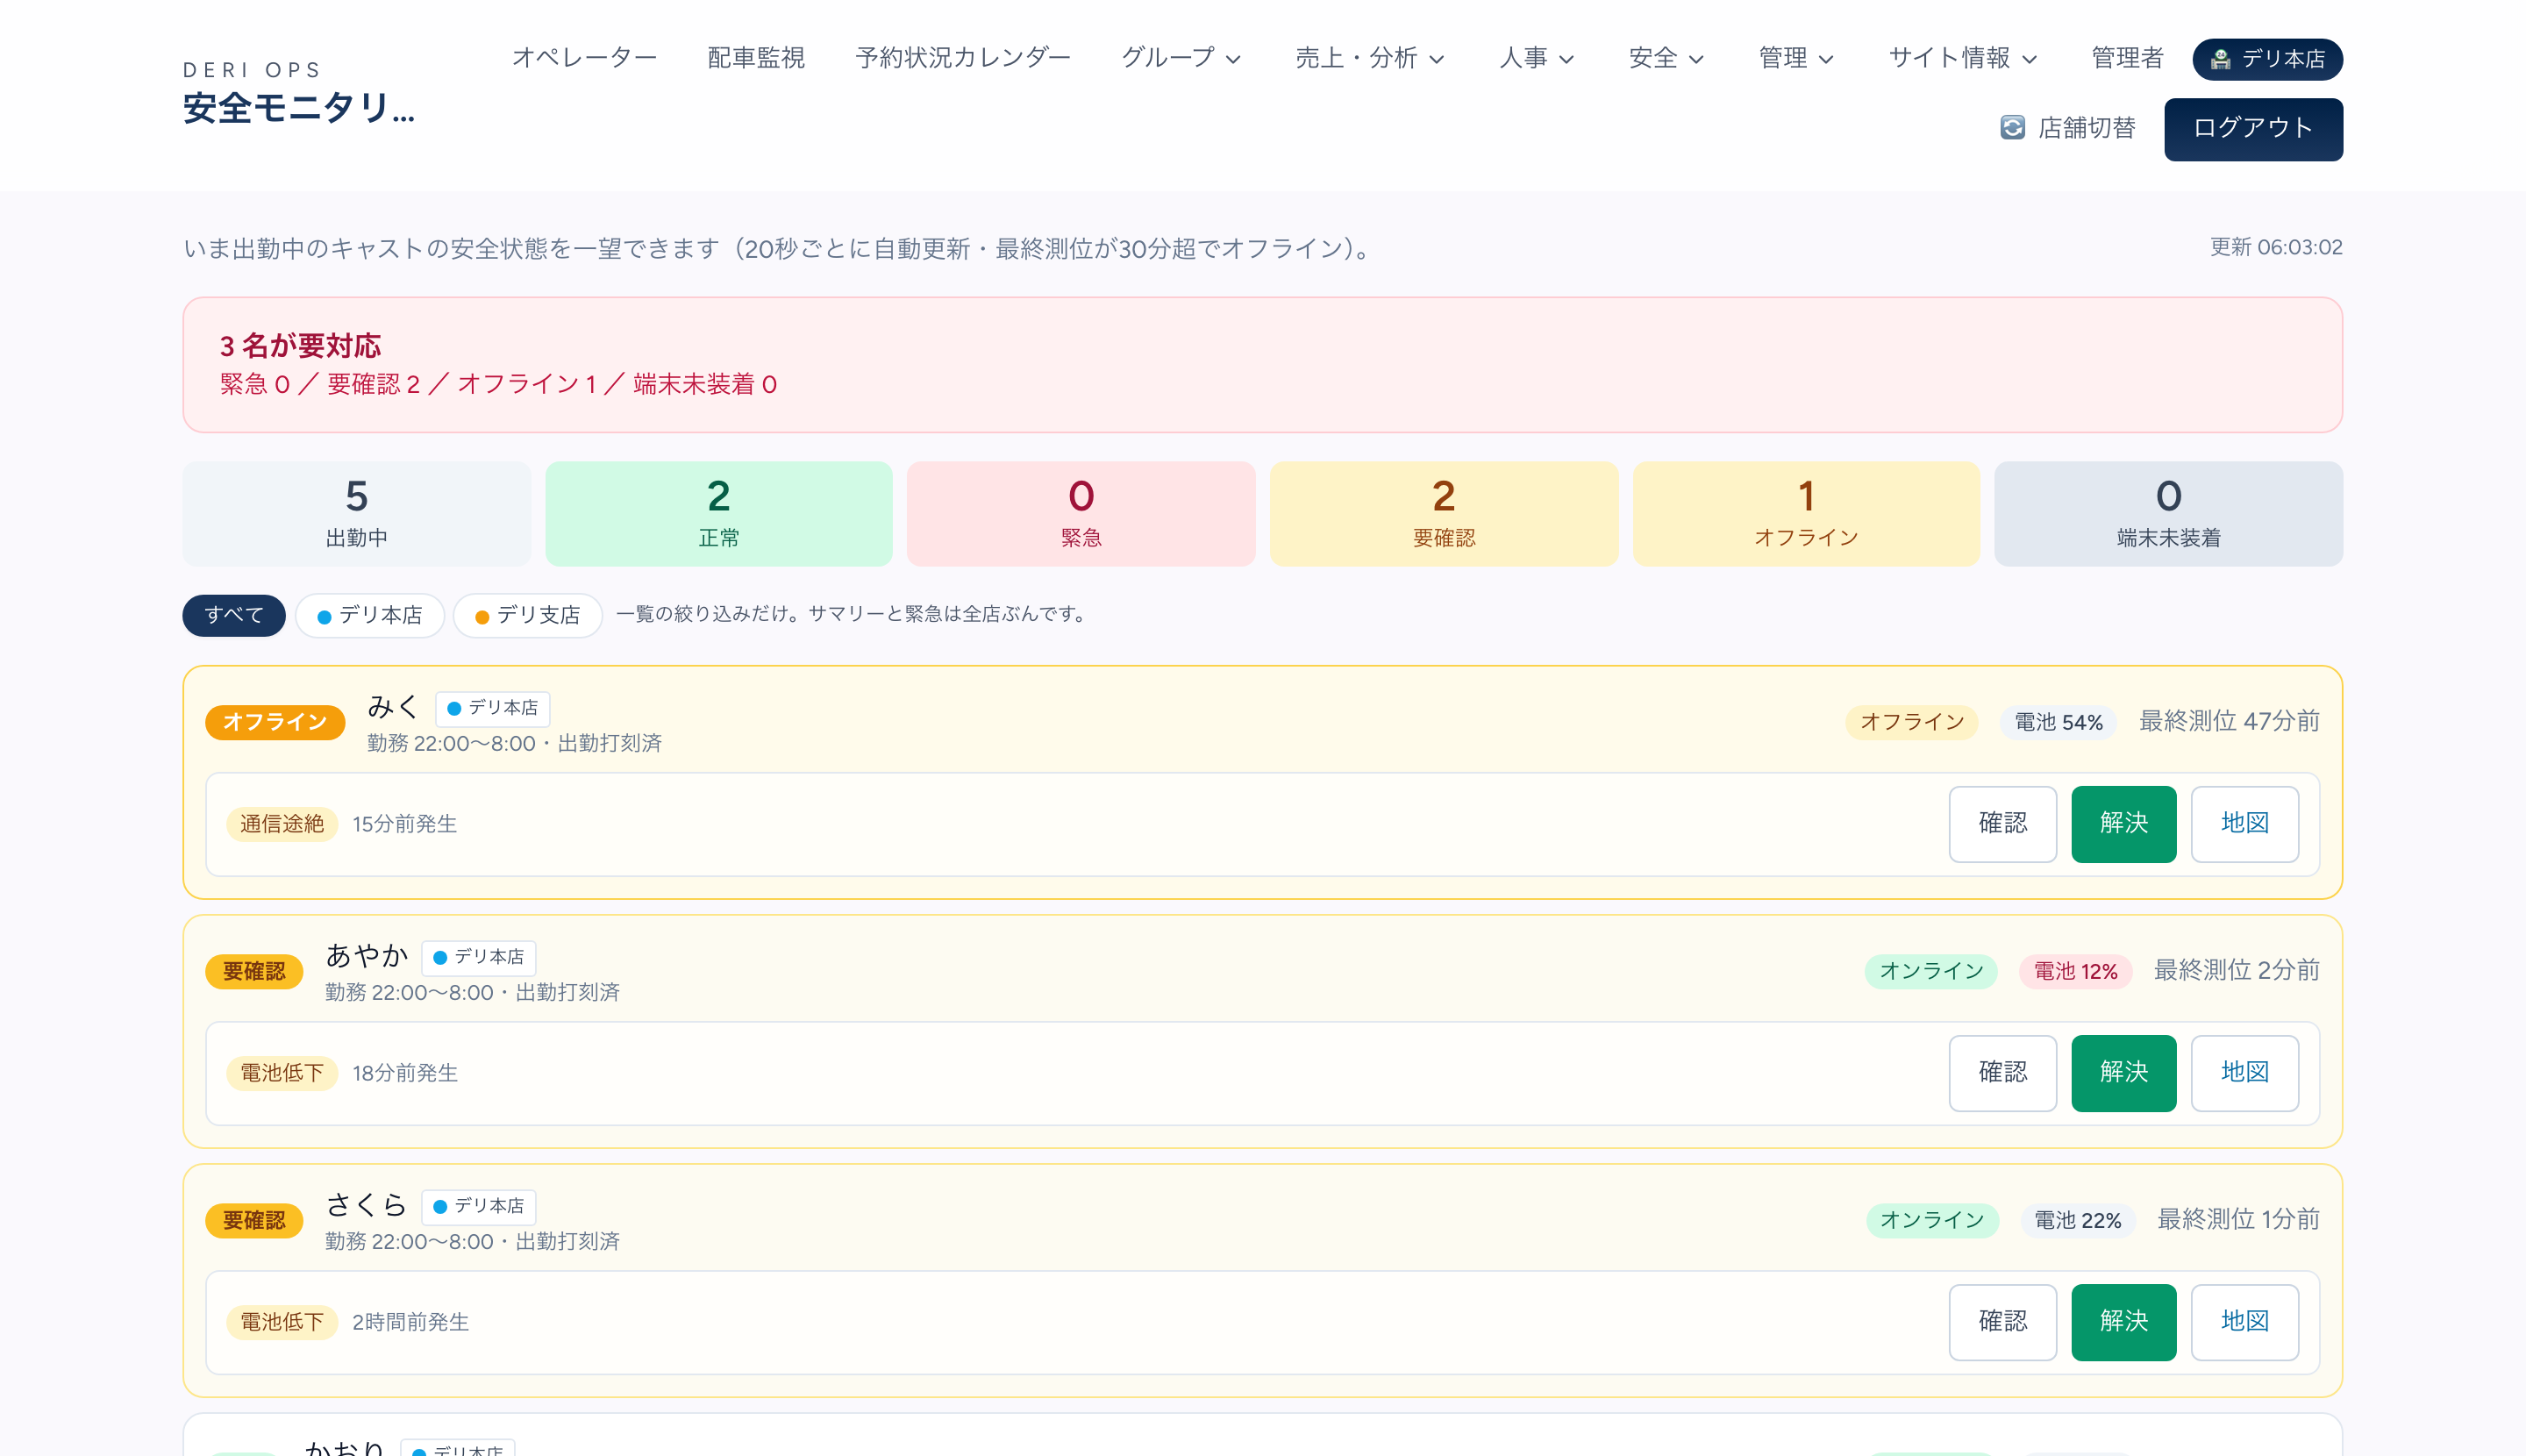
Task: Click 確認 for みく's 通信途絶 alert
Action: 2003,824
